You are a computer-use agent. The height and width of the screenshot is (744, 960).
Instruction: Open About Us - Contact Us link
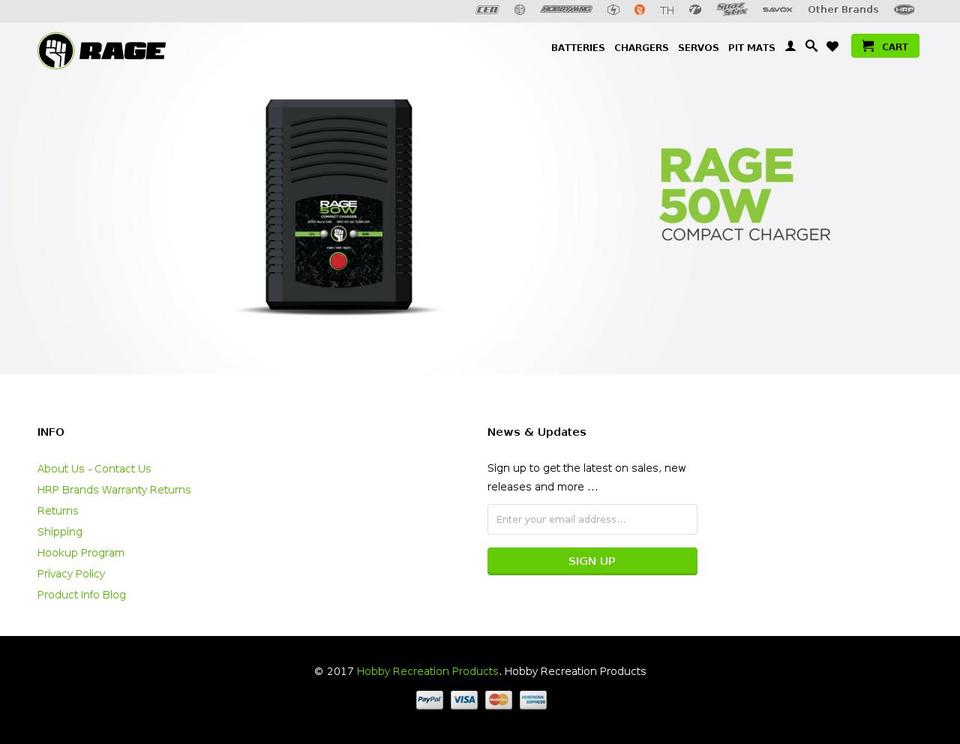94,468
